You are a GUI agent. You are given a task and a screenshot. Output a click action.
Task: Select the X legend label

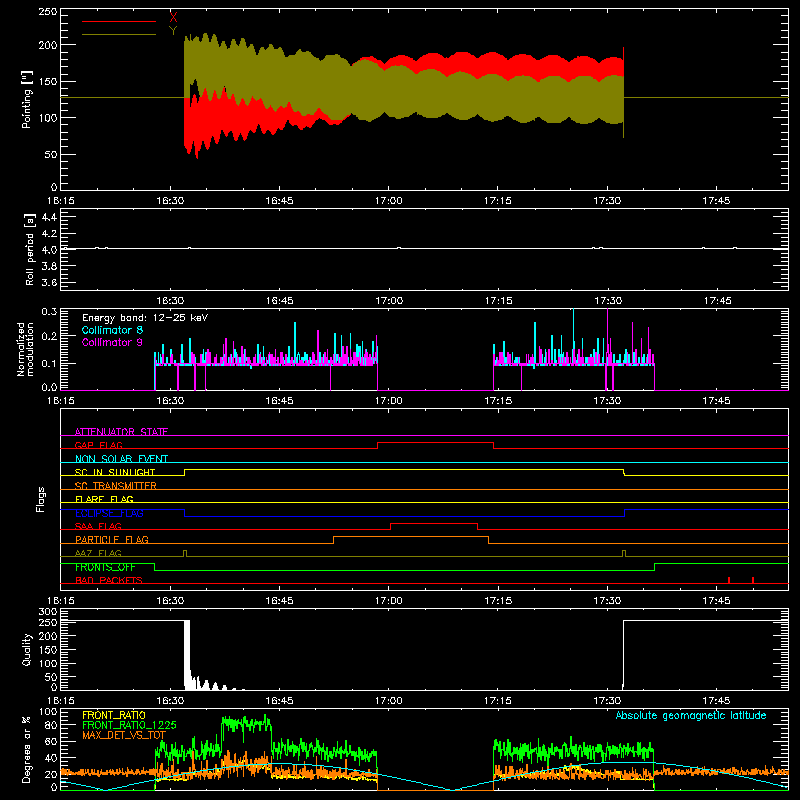point(173,17)
